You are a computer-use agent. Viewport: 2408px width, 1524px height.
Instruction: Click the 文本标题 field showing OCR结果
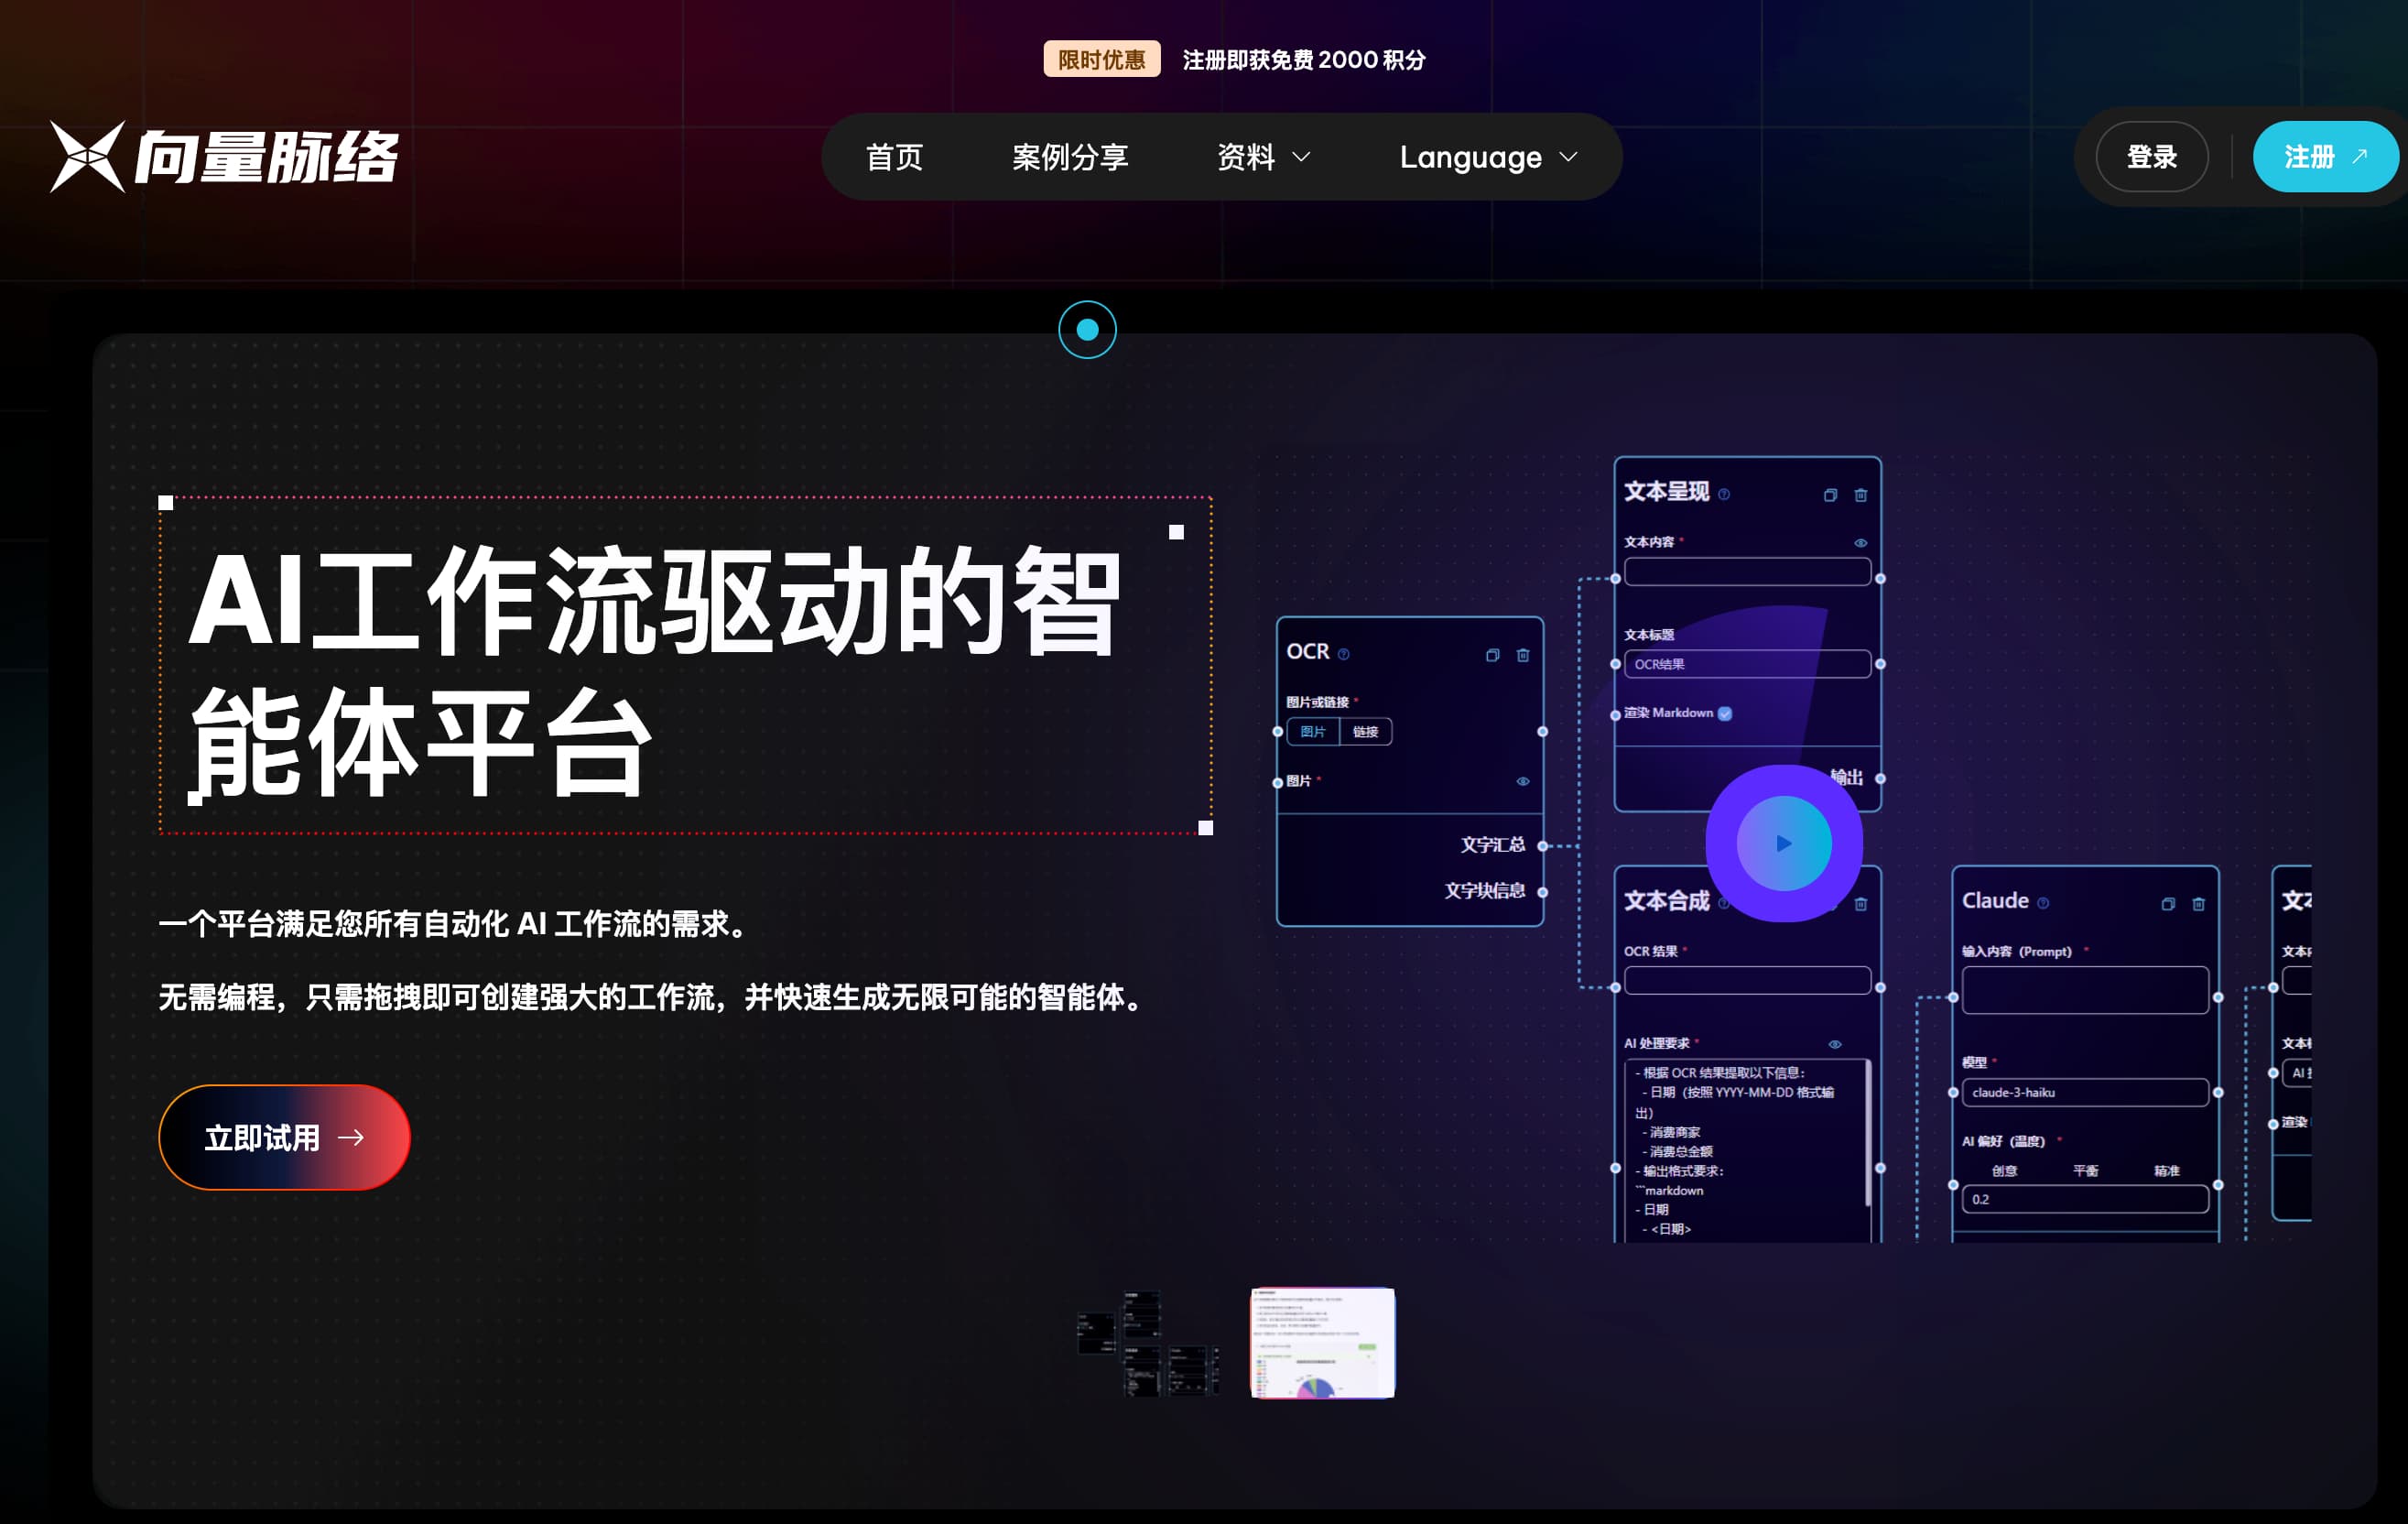1747,664
